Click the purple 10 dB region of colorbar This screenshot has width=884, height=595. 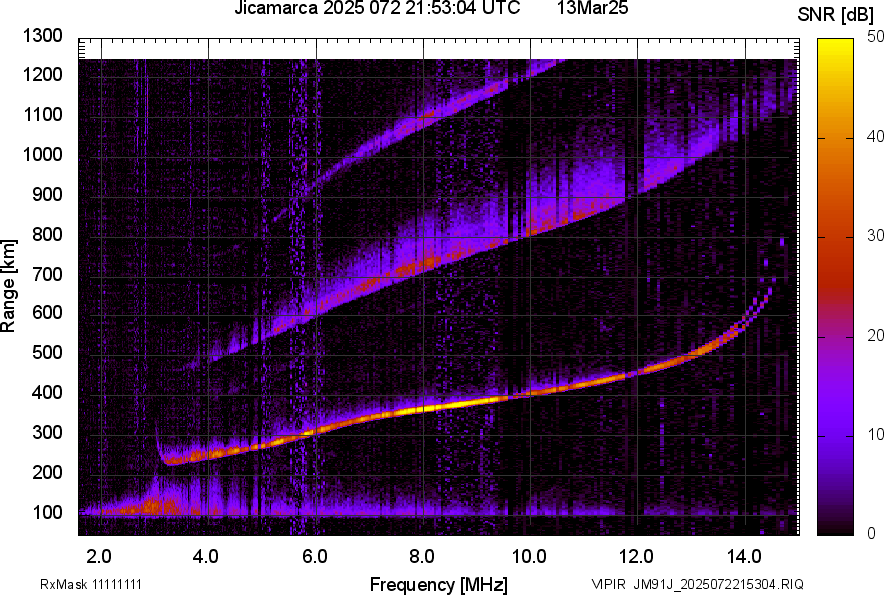[835, 435]
